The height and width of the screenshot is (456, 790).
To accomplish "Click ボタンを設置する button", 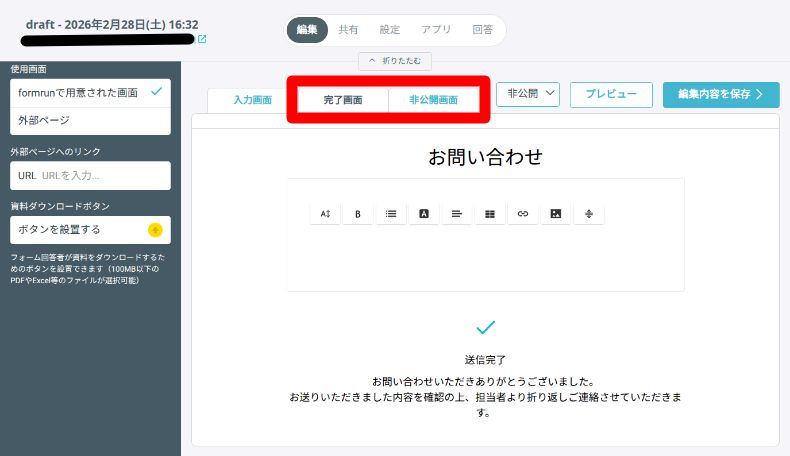I will coord(90,230).
